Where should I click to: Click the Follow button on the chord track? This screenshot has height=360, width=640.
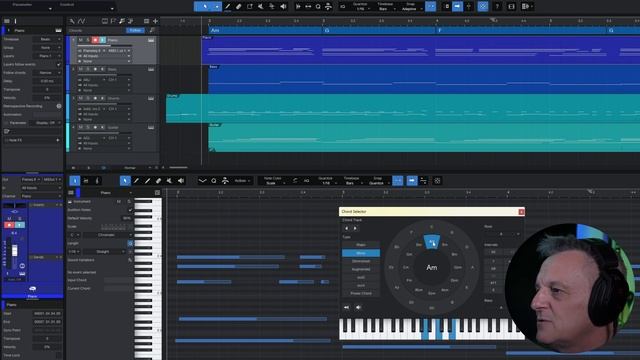pyautogui.click(x=135, y=30)
